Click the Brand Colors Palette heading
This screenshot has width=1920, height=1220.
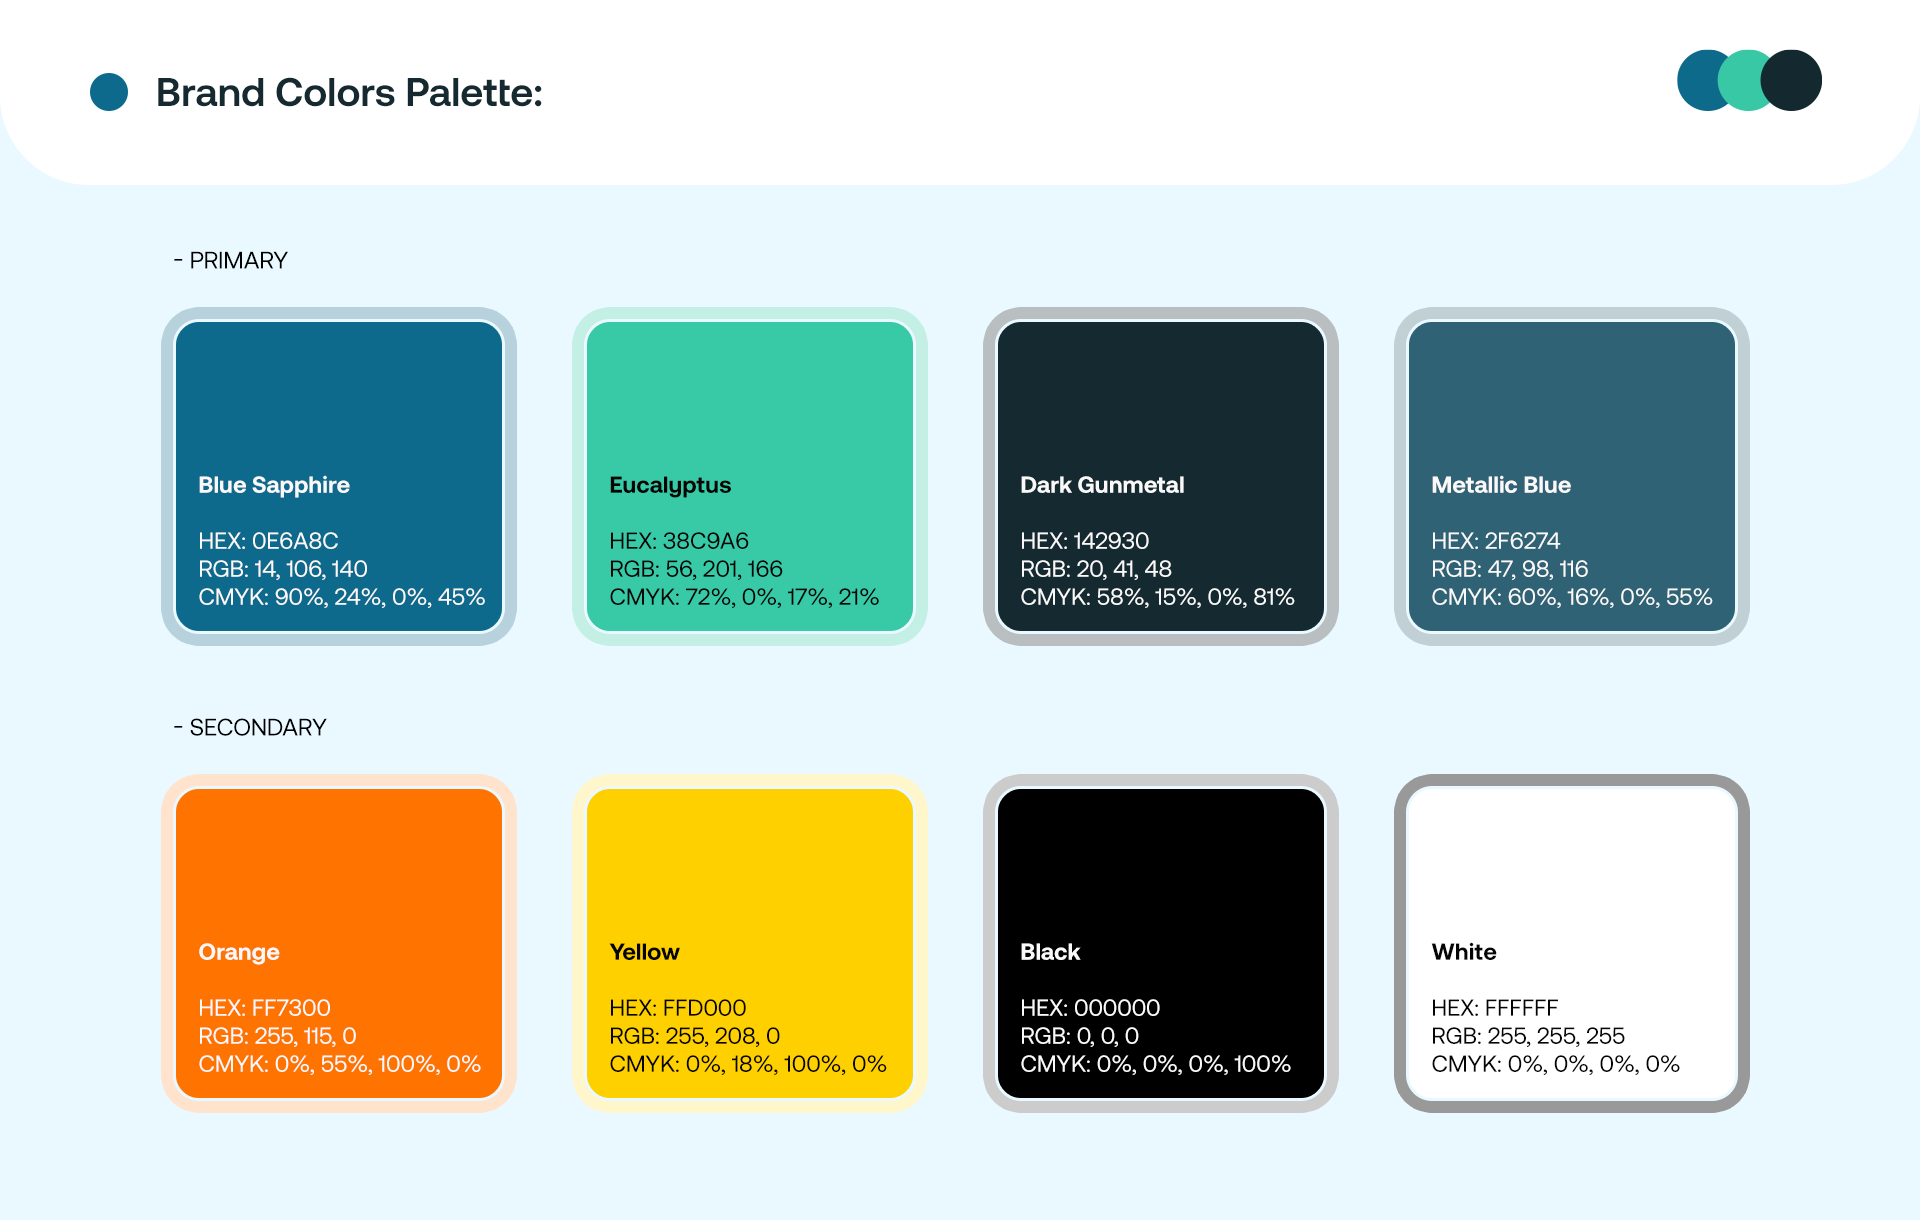click(x=349, y=93)
